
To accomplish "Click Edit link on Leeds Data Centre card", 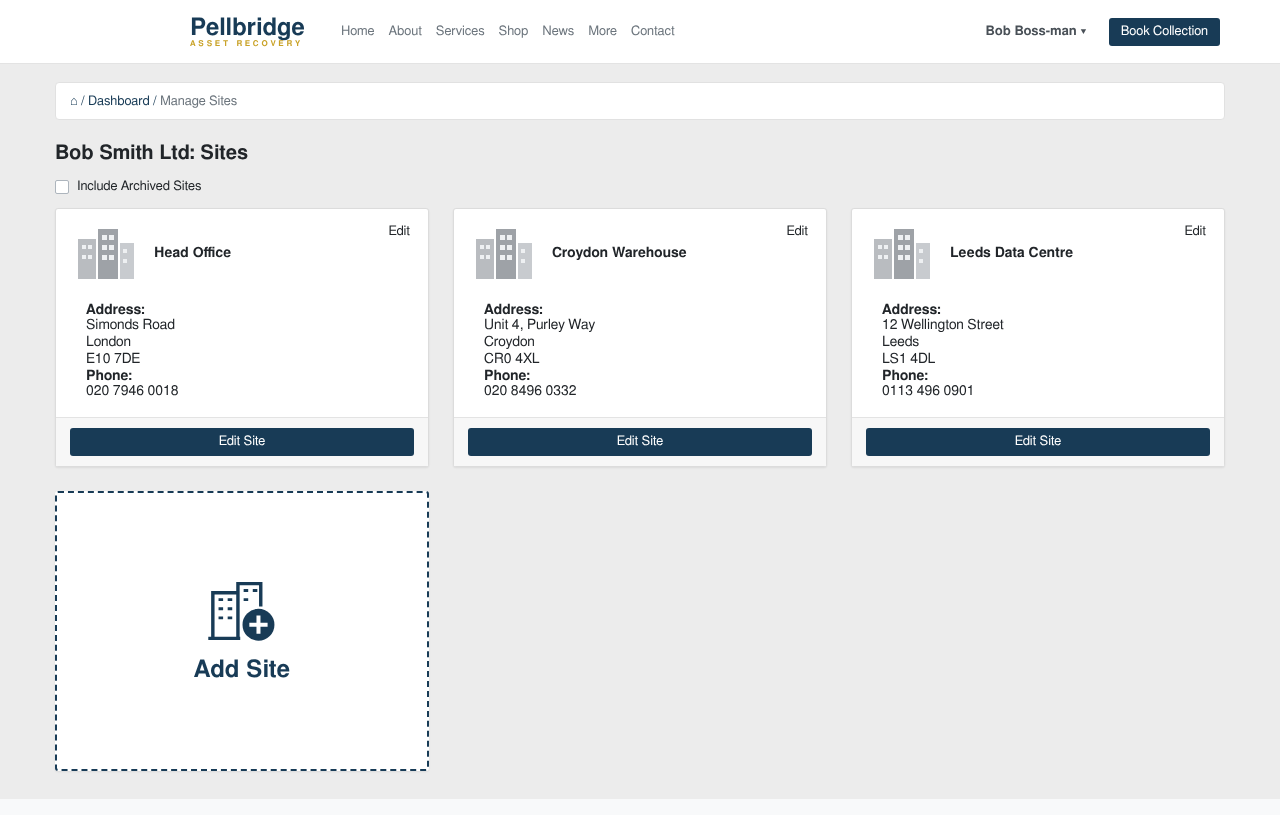I will click(x=1195, y=231).
